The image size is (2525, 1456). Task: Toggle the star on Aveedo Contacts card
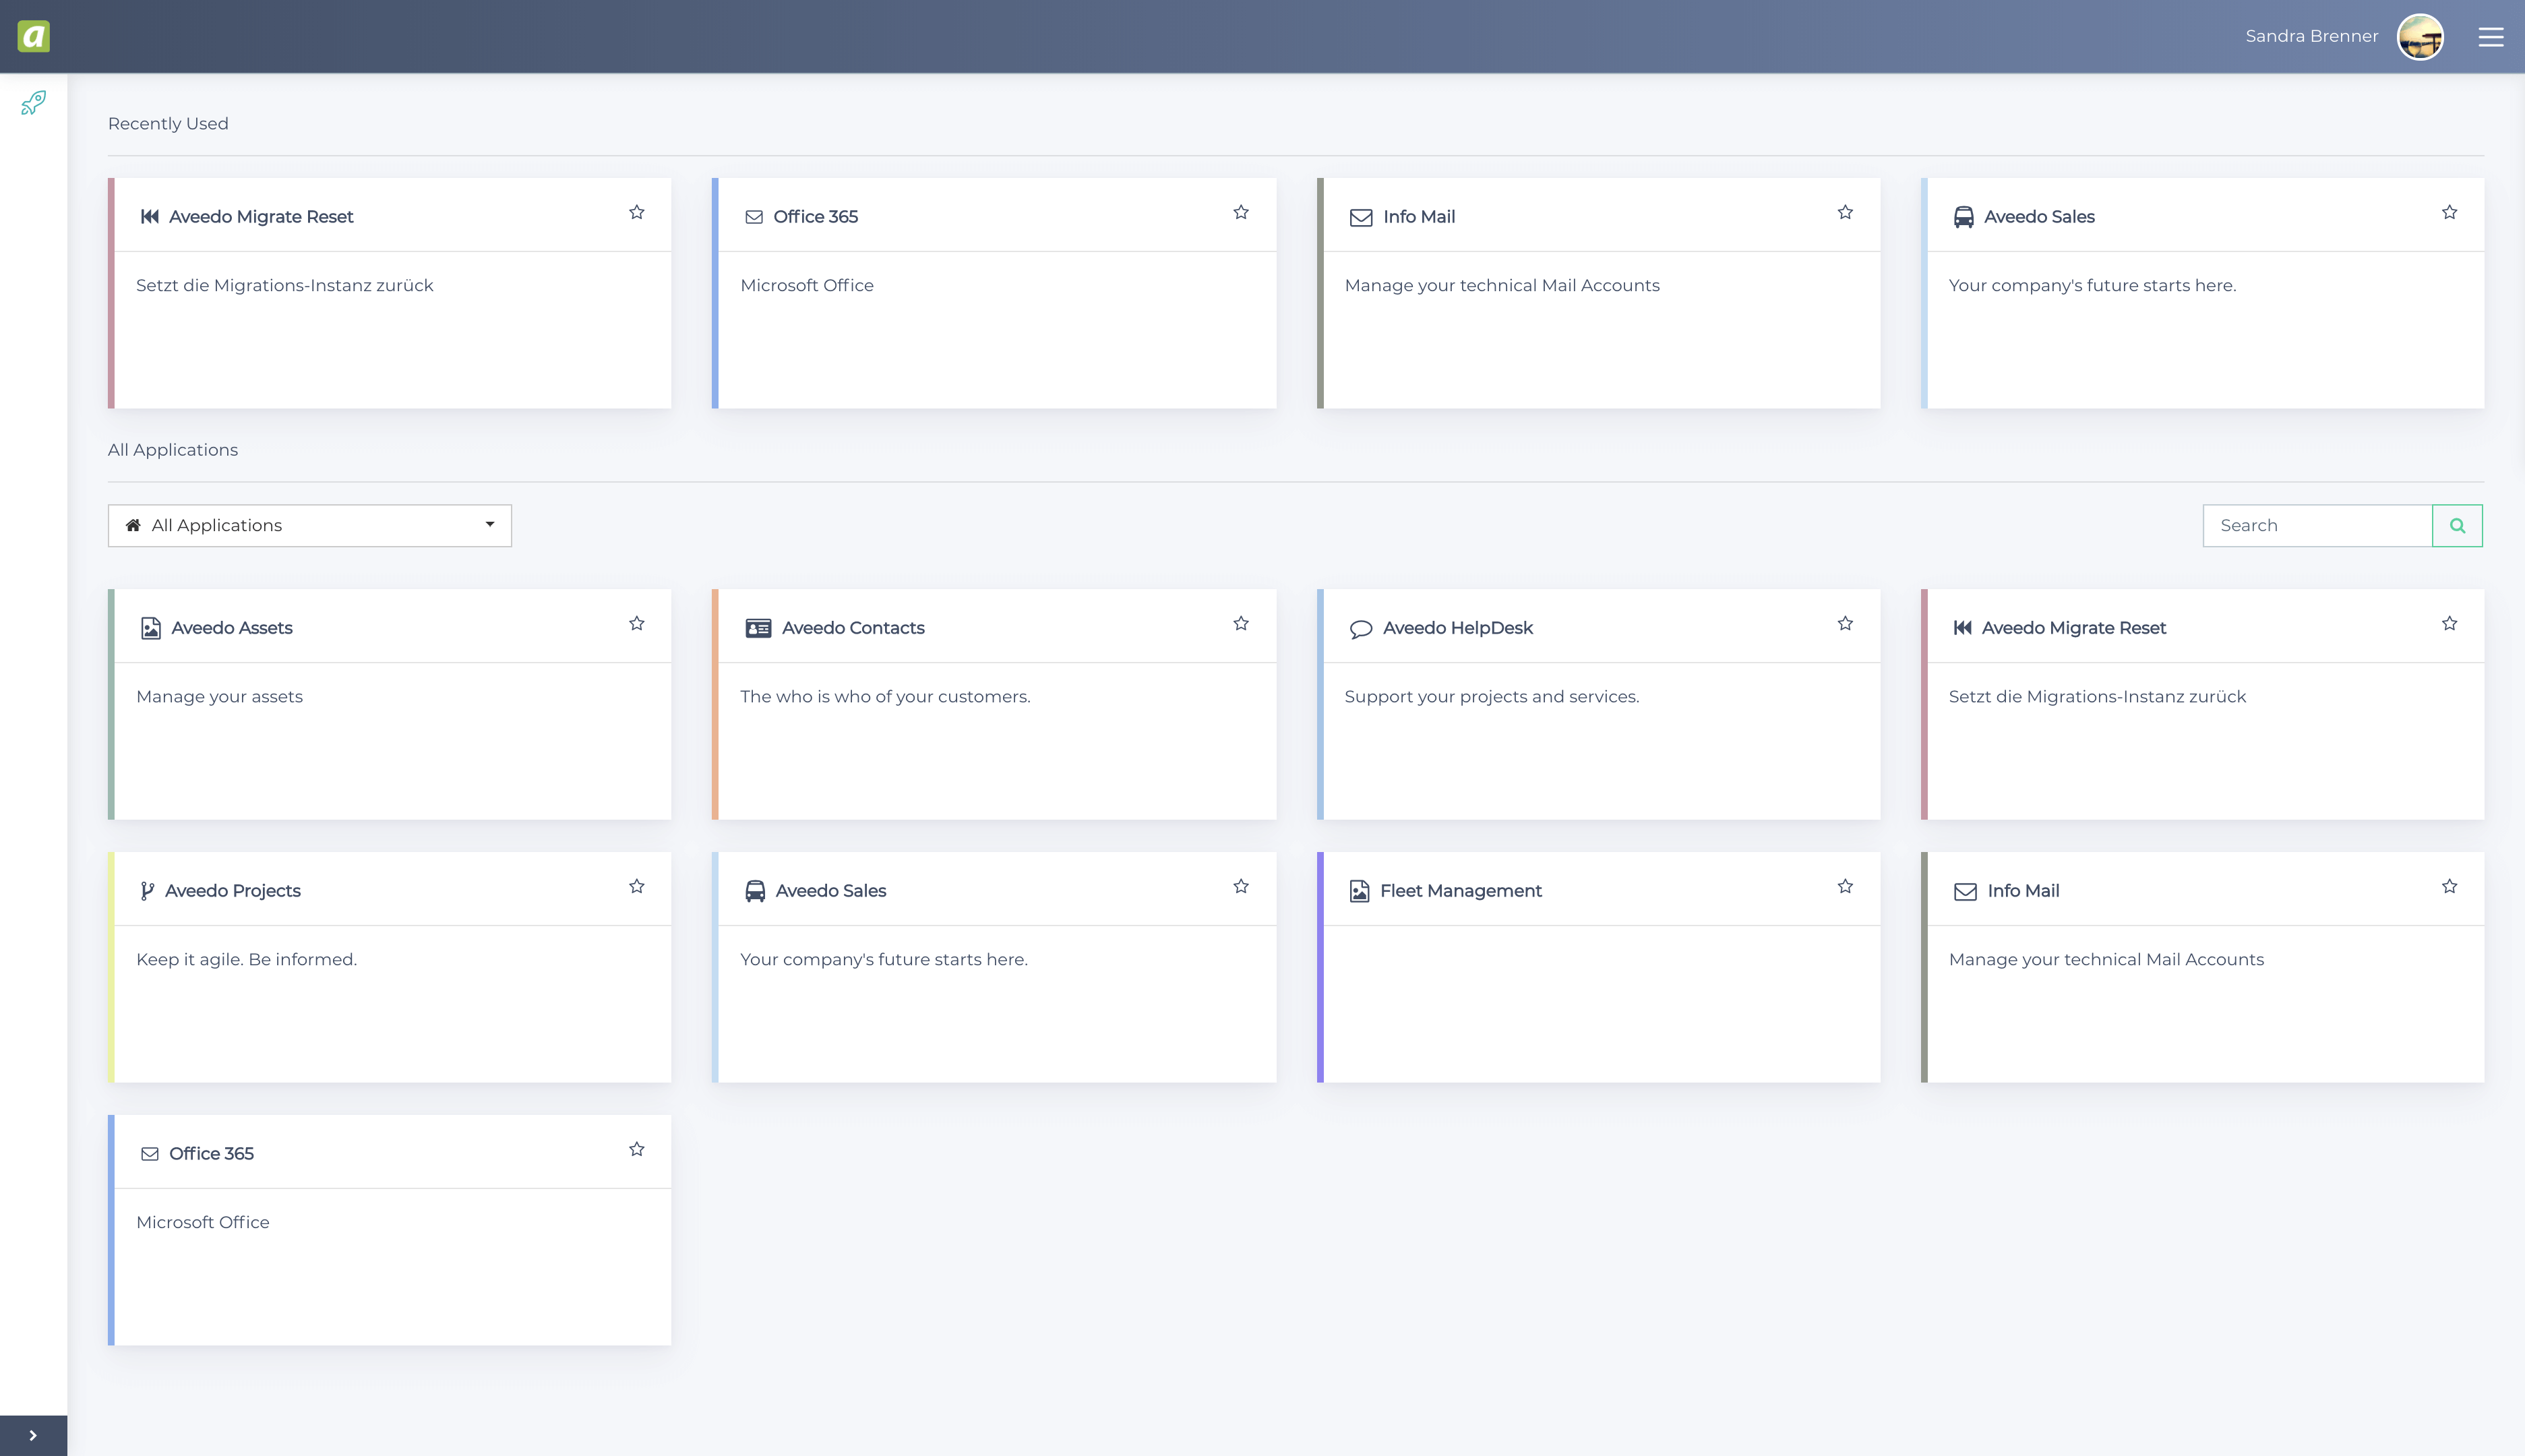[1241, 623]
